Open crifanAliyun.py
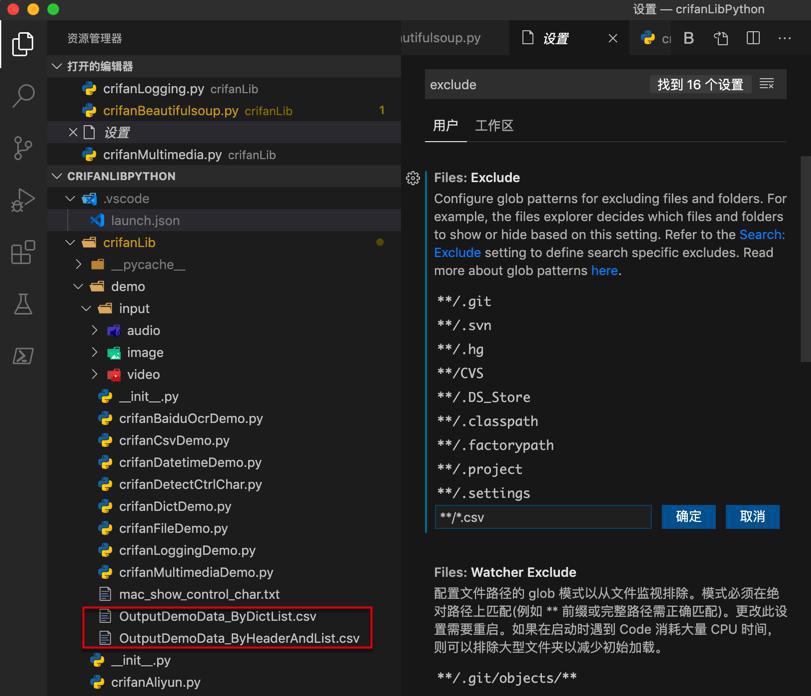 coord(224,682)
